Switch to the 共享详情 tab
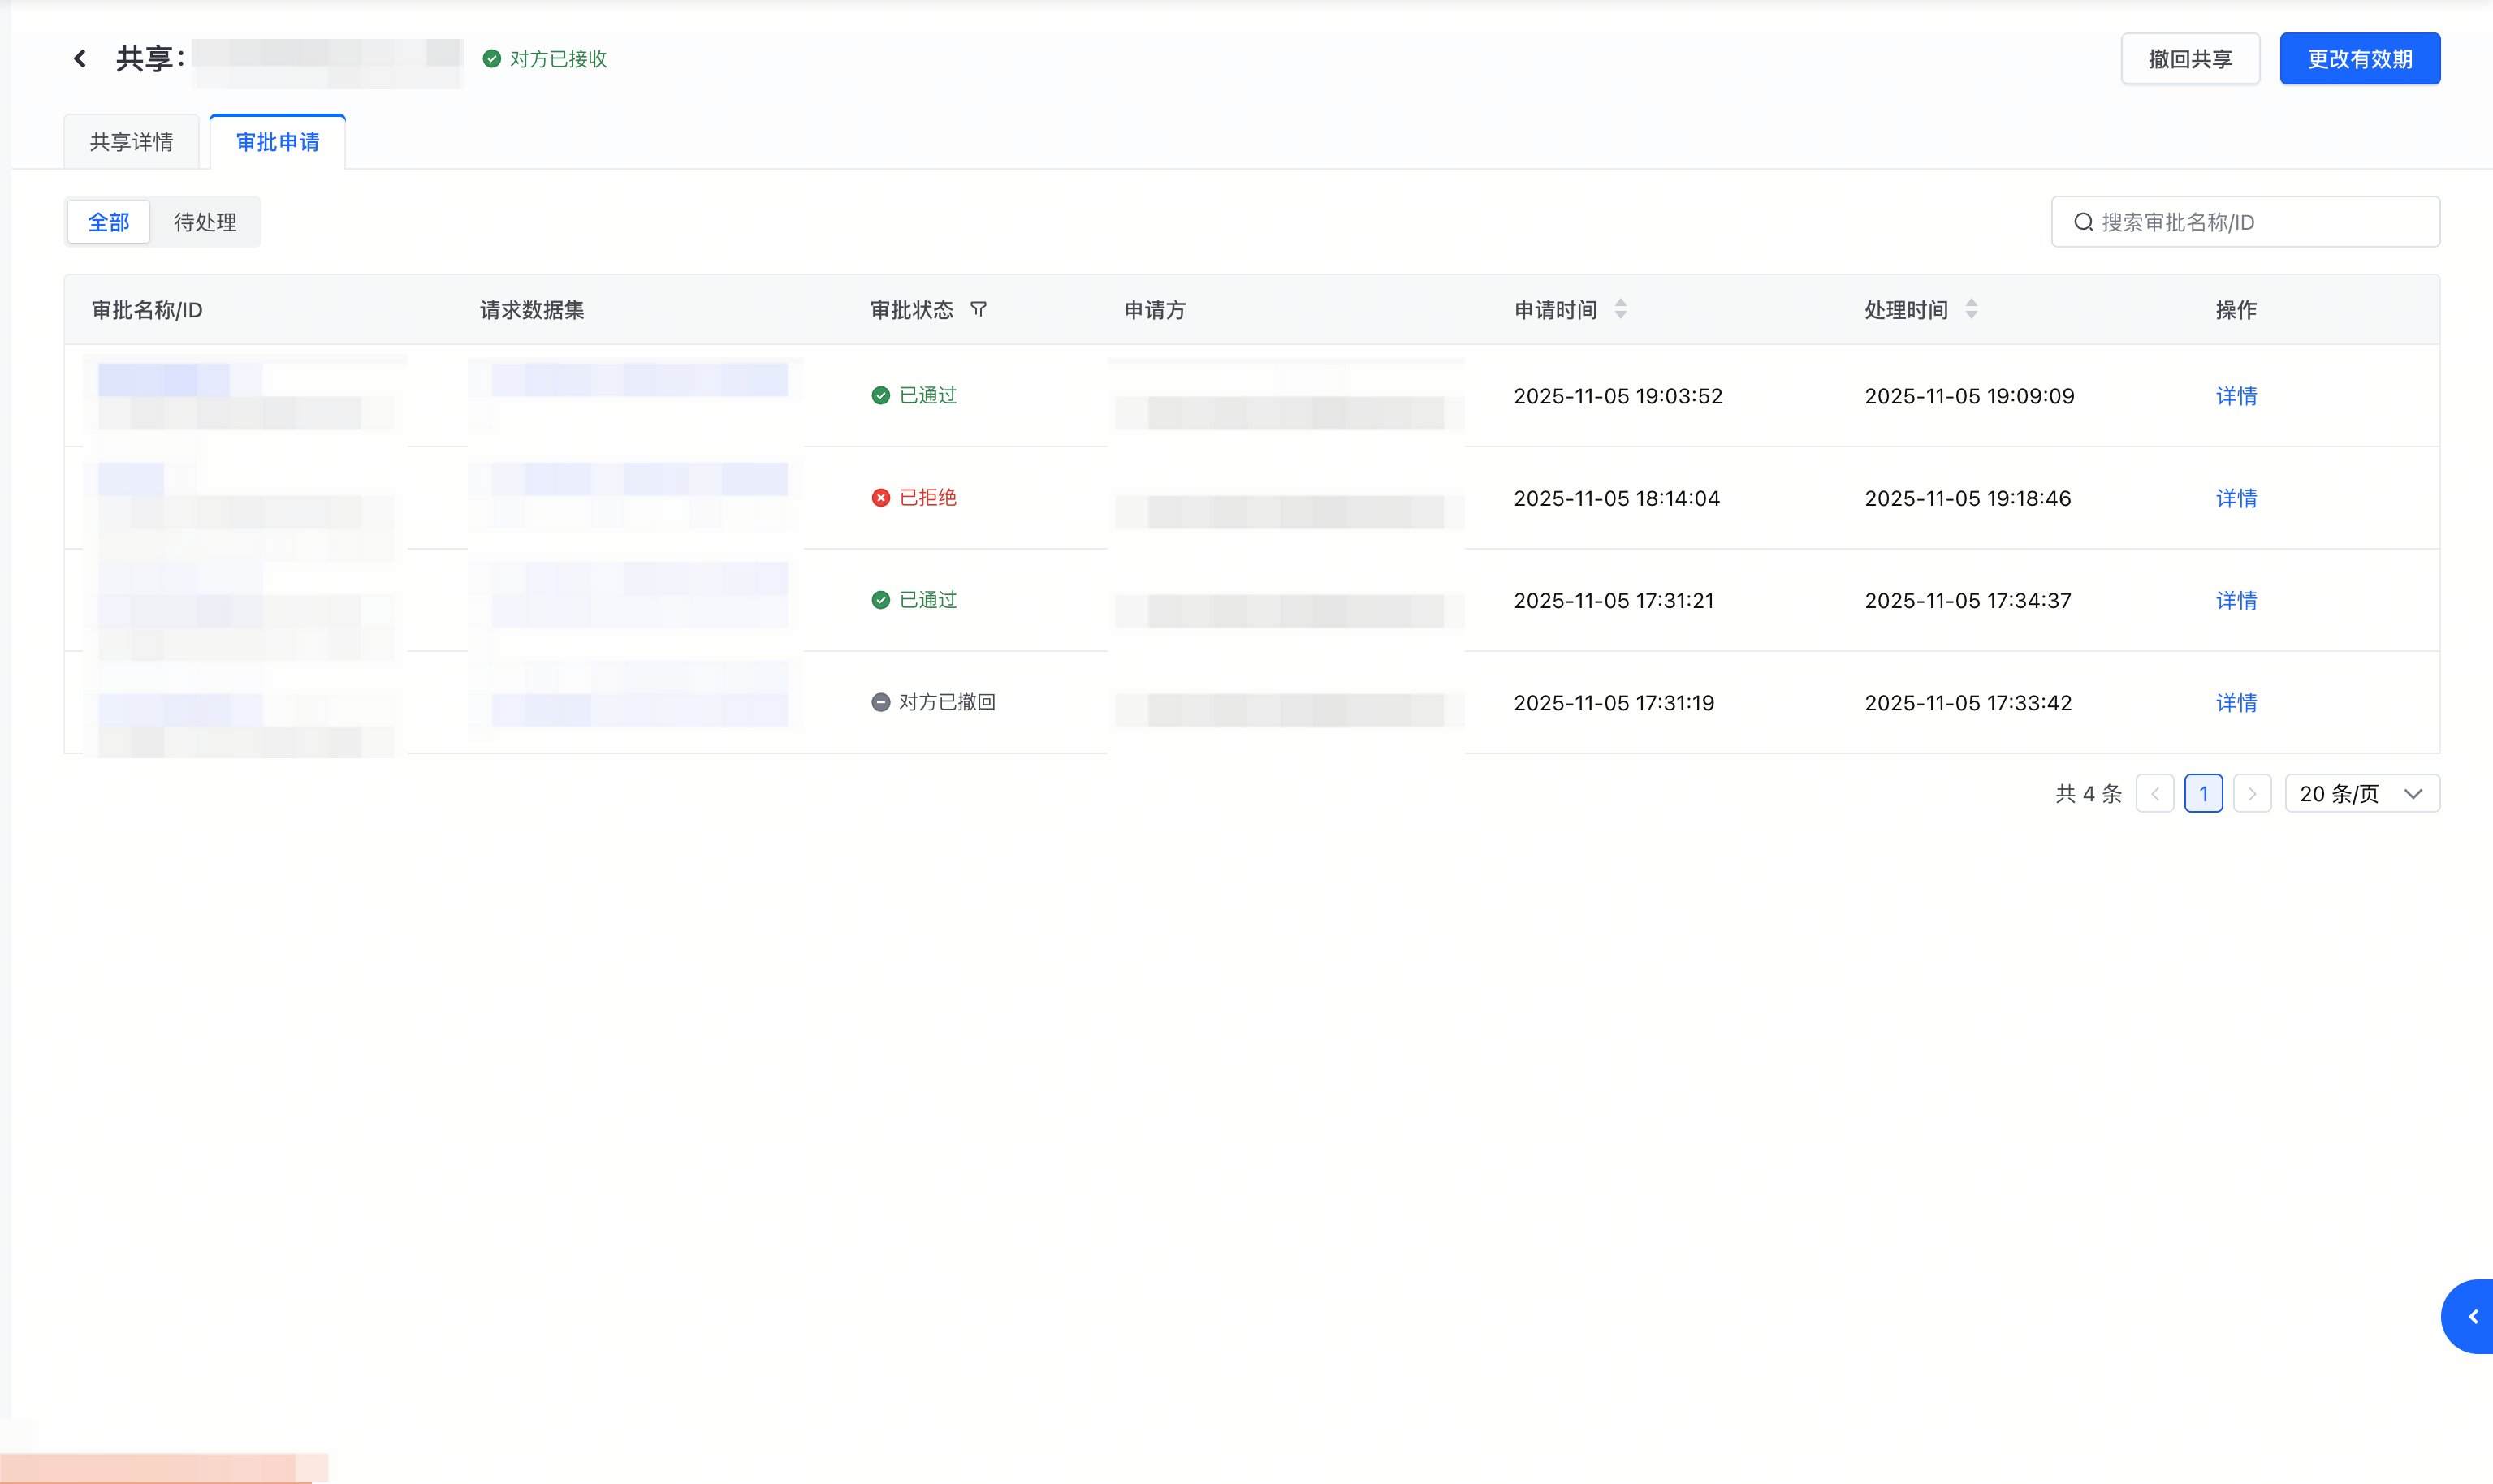 pyautogui.click(x=131, y=142)
